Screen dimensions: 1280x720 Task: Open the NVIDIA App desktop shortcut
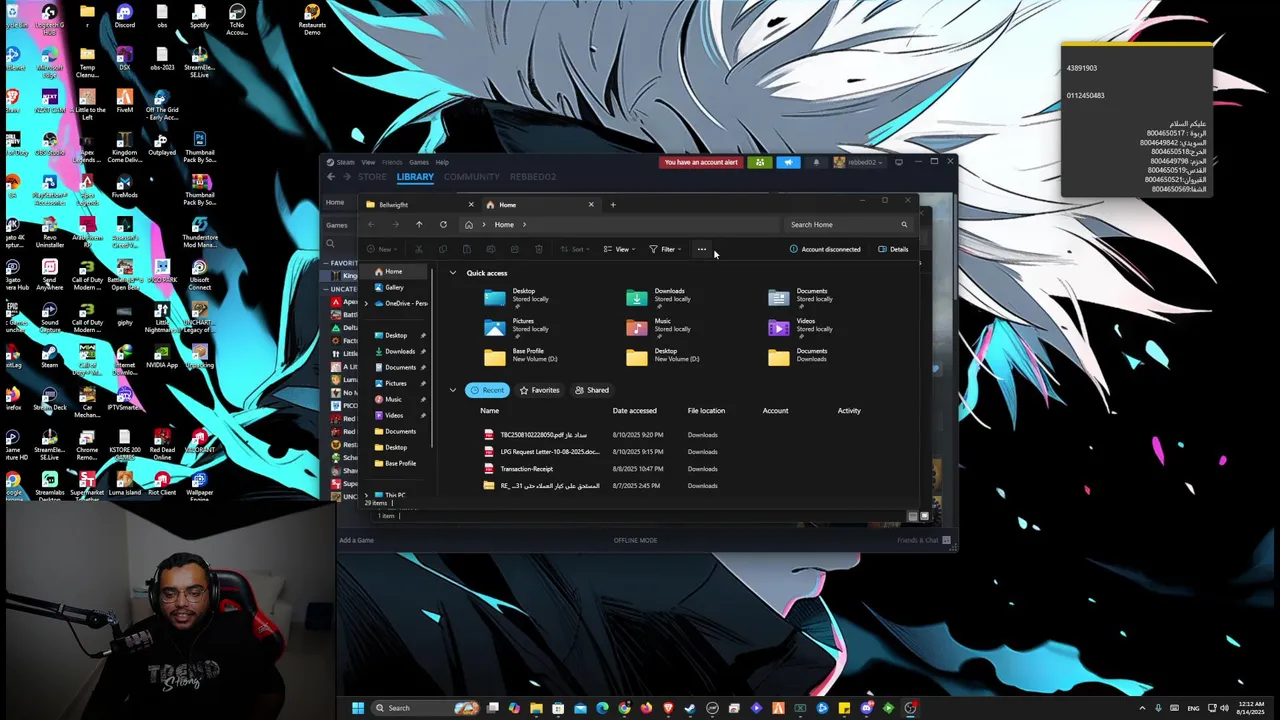[x=162, y=357]
